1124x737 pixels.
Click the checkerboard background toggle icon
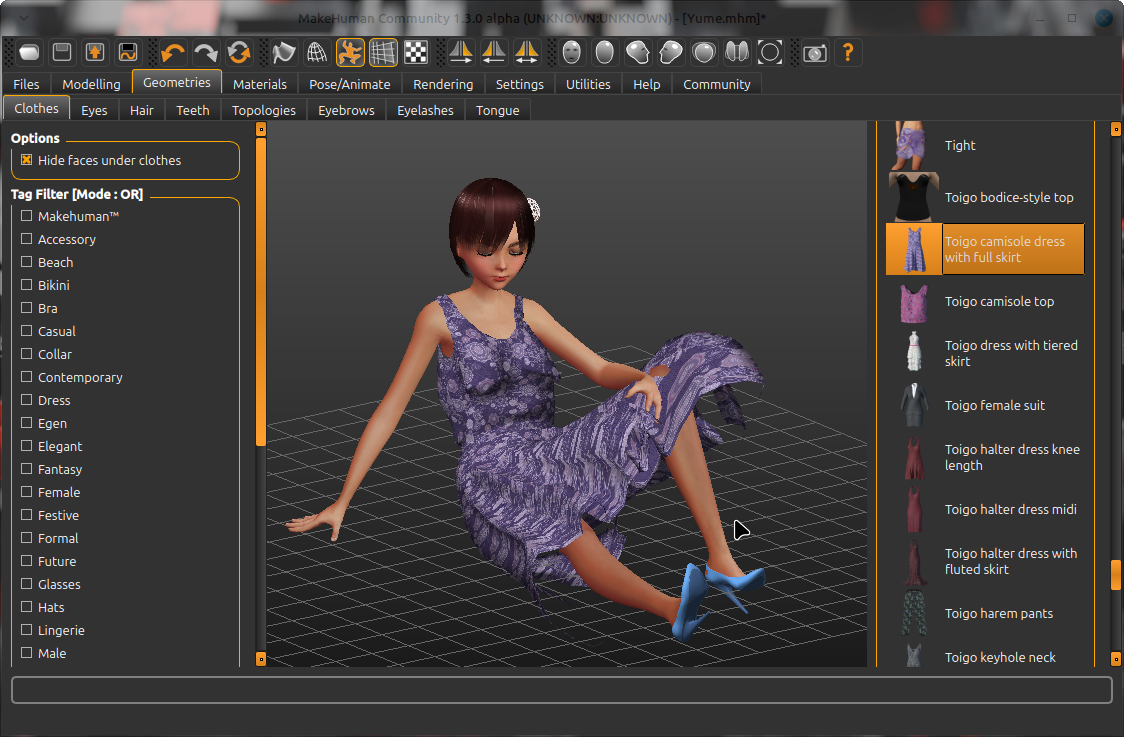click(x=415, y=52)
